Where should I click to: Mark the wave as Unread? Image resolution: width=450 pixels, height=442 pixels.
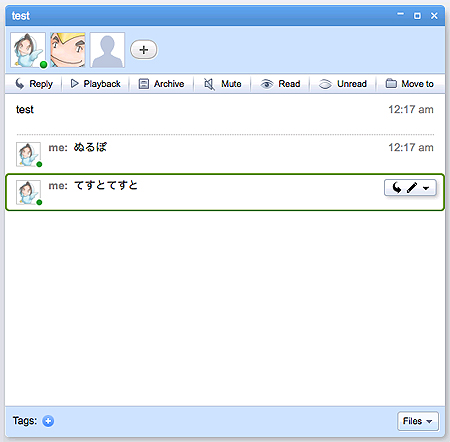click(x=343, y=84)
